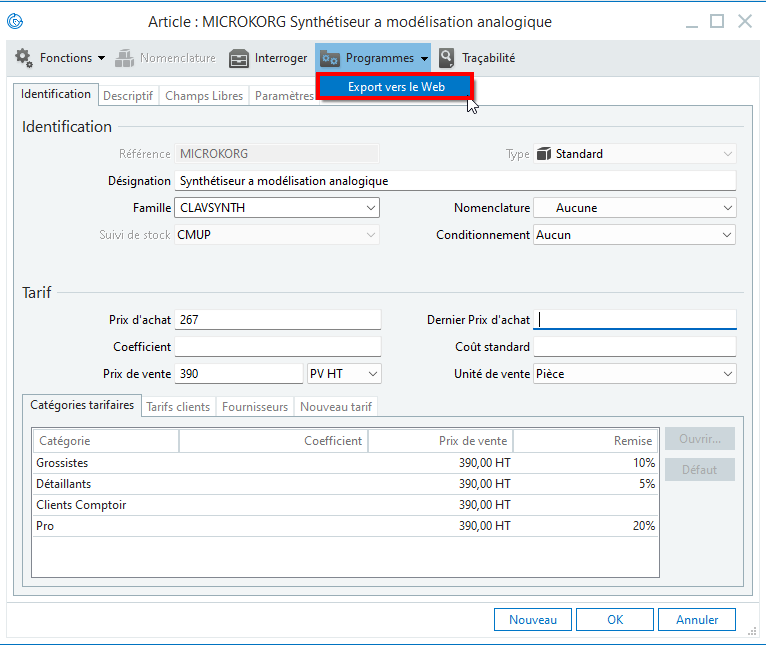Collapse the Programmes dropdown arrow
Viewport: 766px width, 645px height.
pyautogui.click(x=424, y=59)
